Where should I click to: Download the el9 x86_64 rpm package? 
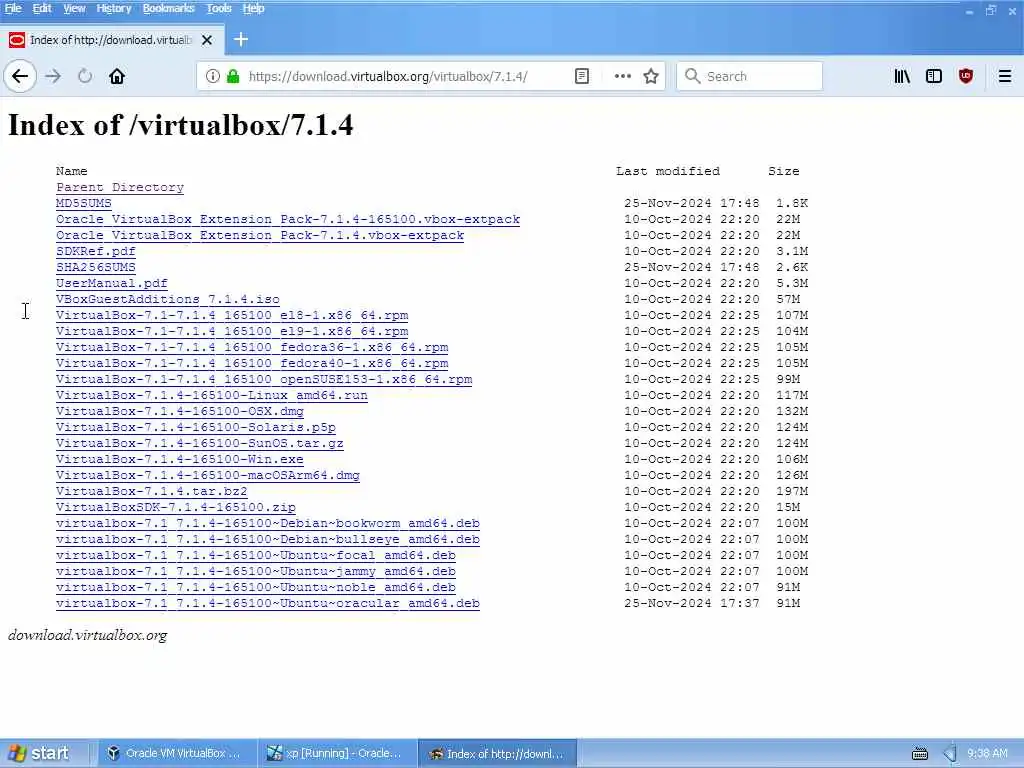point(232,331)
